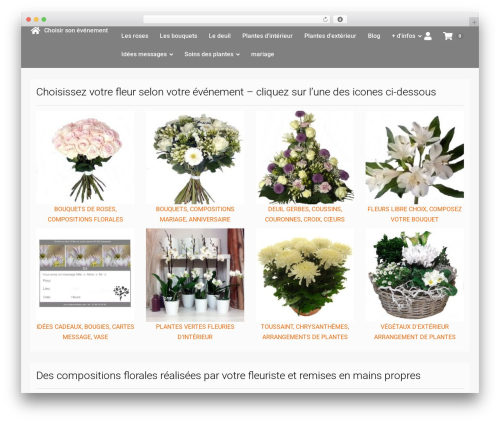Open 'Végétaux d'extérieur arrangement de plantes' link
Screen dimensions: 500x423
pyautogui.click(x=414, y=332)
